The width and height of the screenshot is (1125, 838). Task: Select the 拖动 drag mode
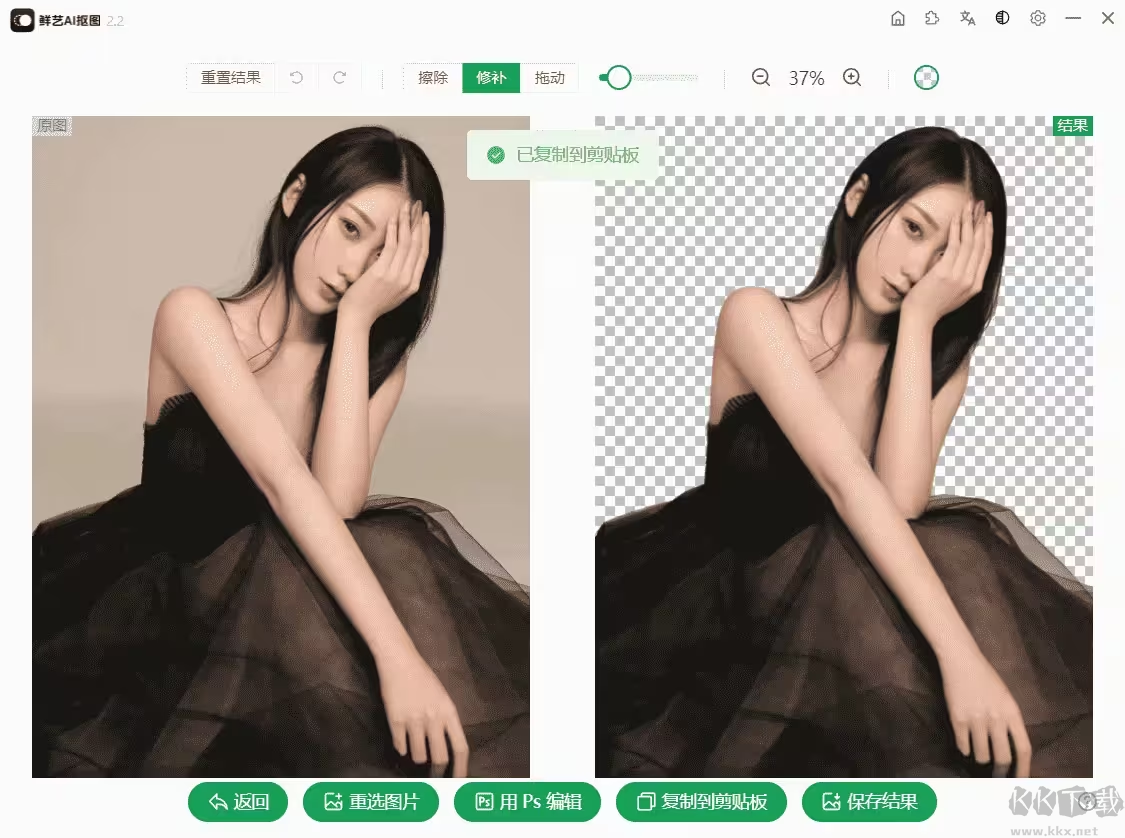click(549, 77)
